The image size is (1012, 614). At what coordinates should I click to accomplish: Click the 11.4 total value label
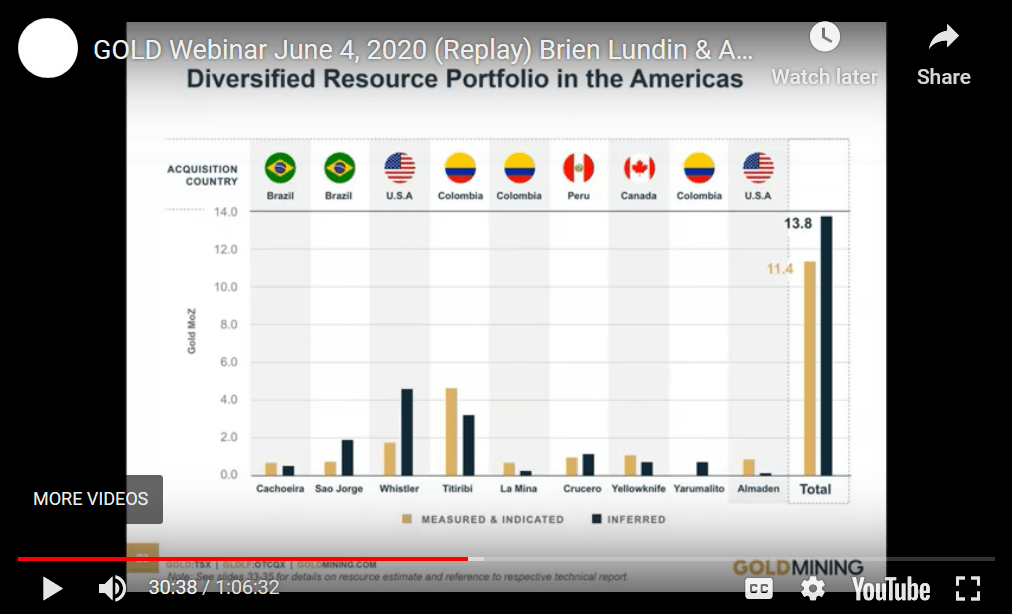[780, 269]
